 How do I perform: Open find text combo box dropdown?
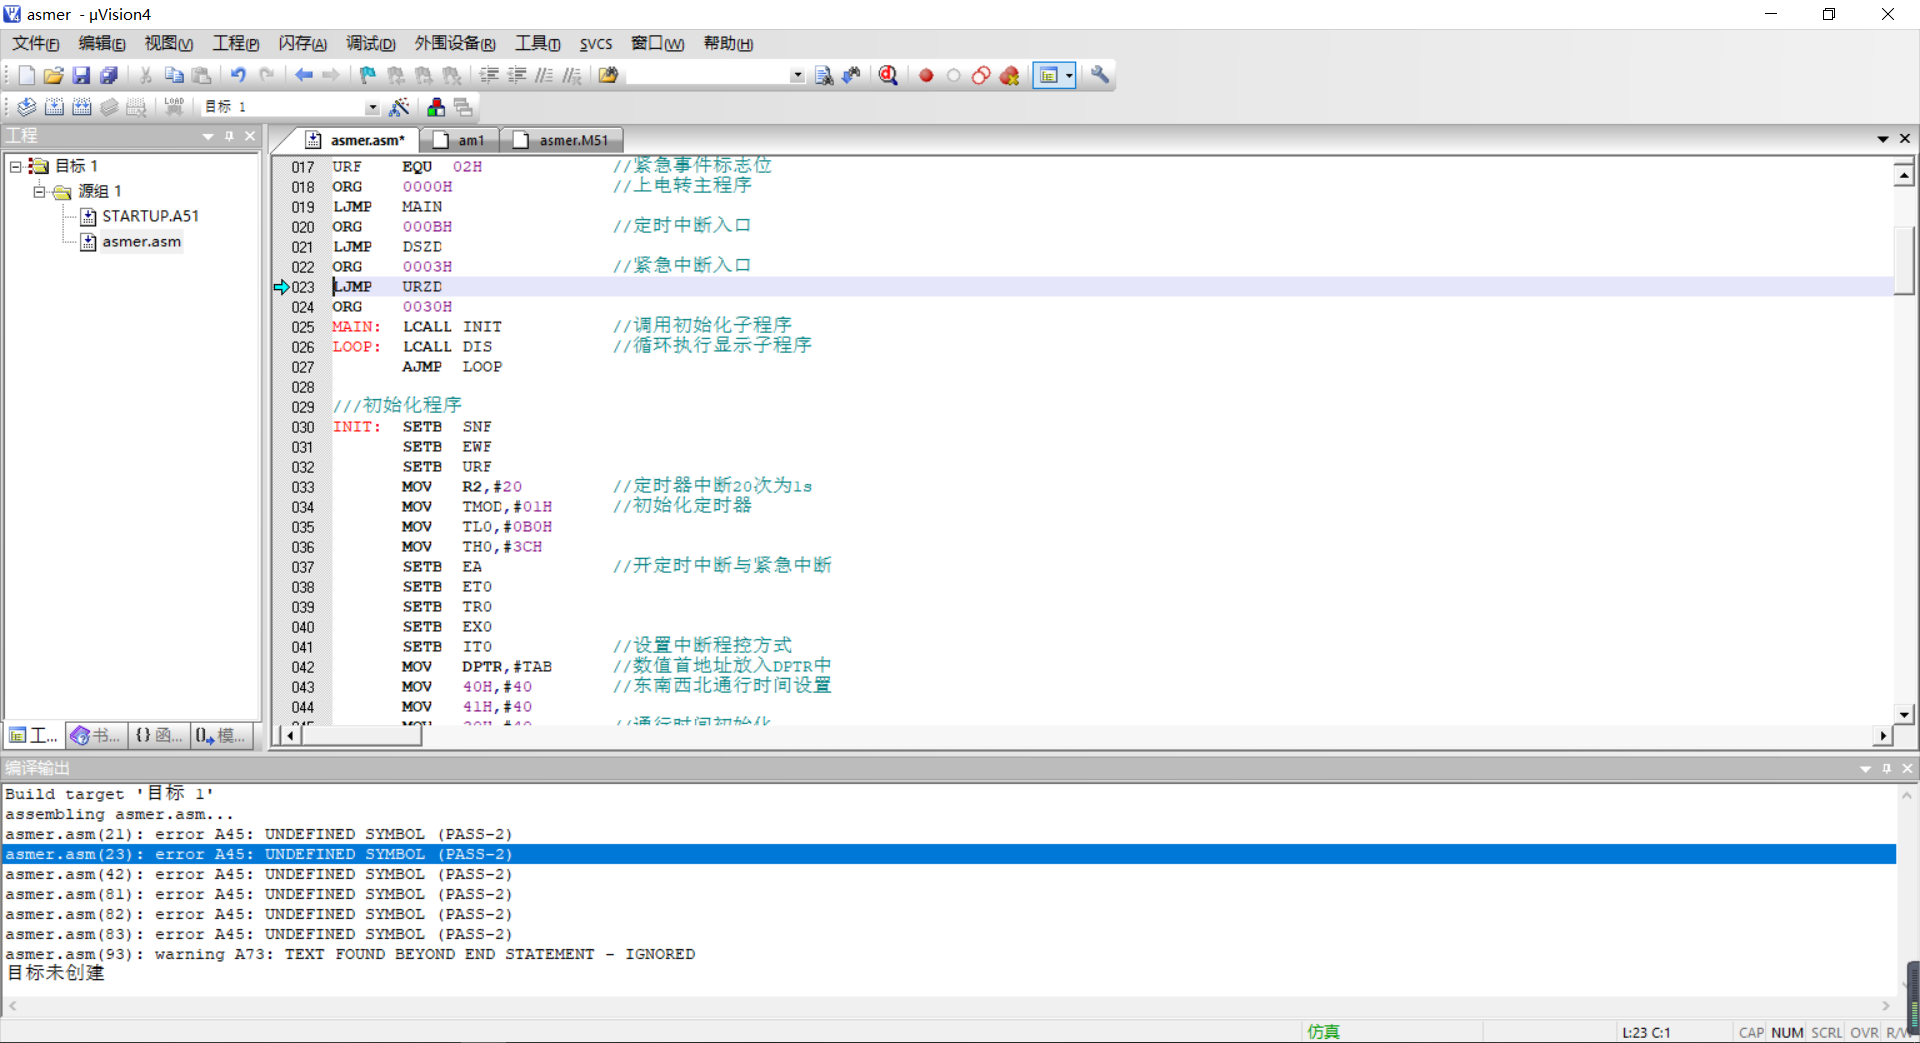[x=797, y=75]
